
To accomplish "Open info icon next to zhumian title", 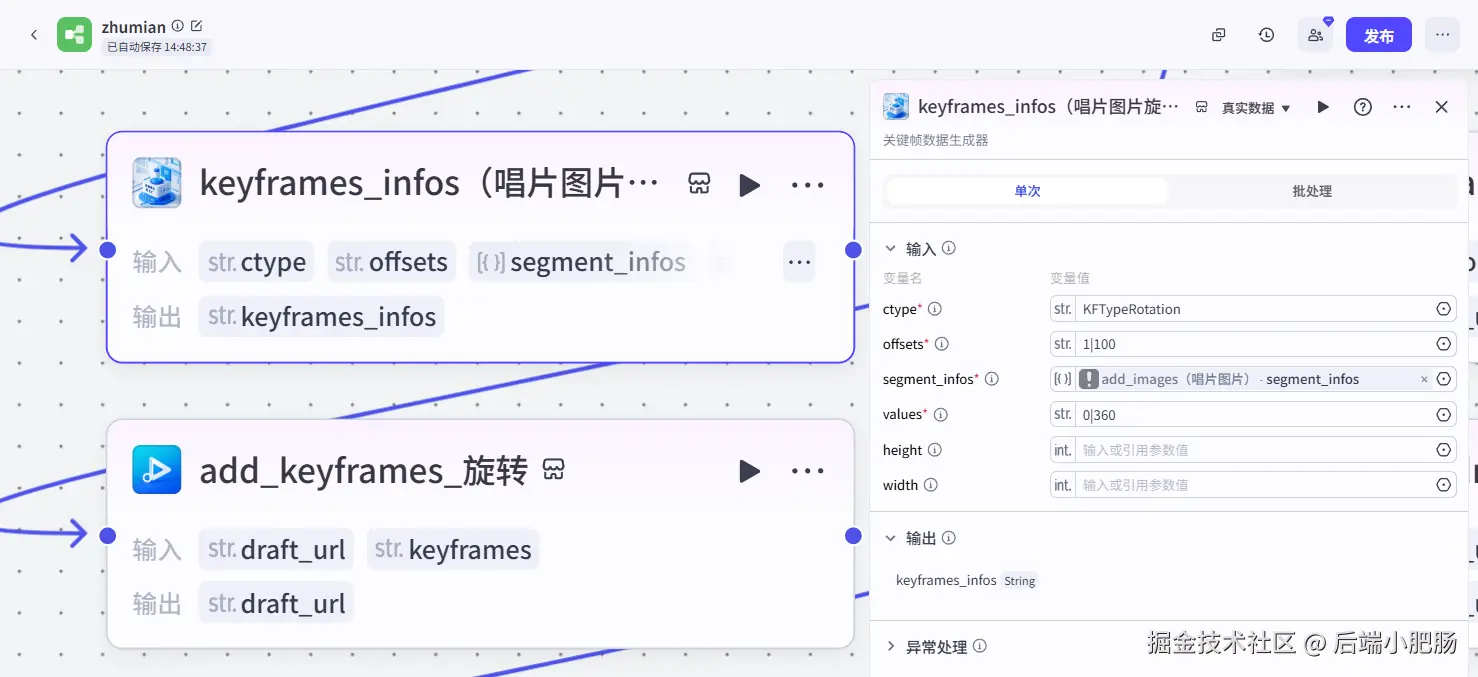I will click(178, 26).
